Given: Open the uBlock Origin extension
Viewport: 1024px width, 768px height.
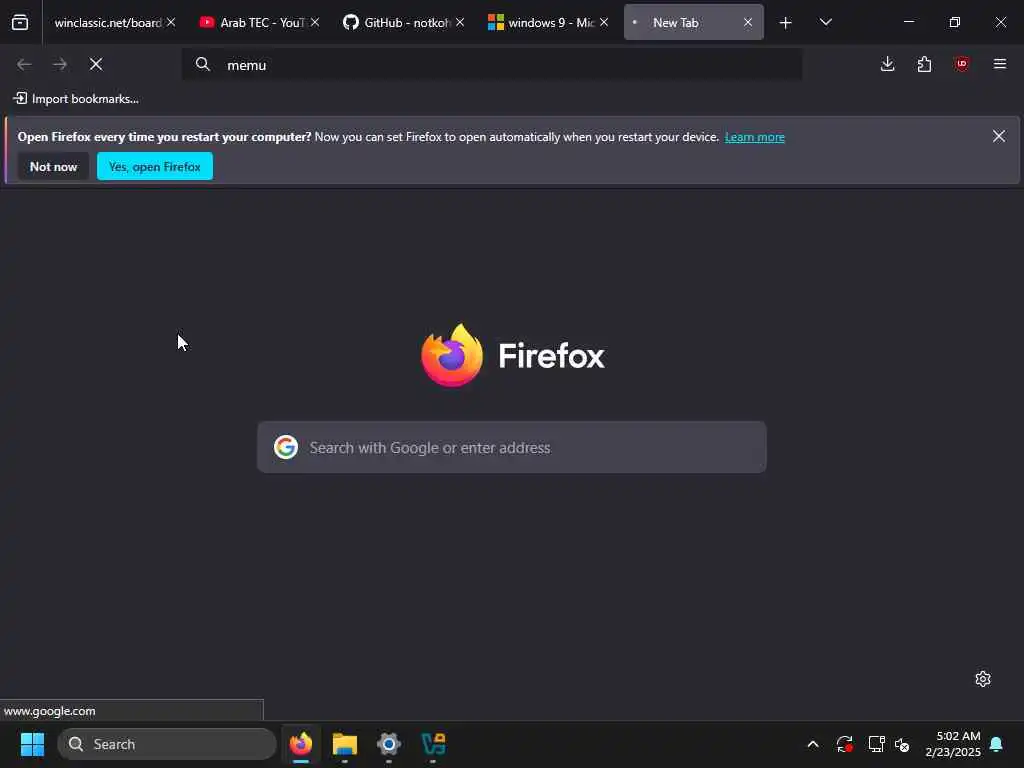Looking at the screenshot, I should (962, 64).
